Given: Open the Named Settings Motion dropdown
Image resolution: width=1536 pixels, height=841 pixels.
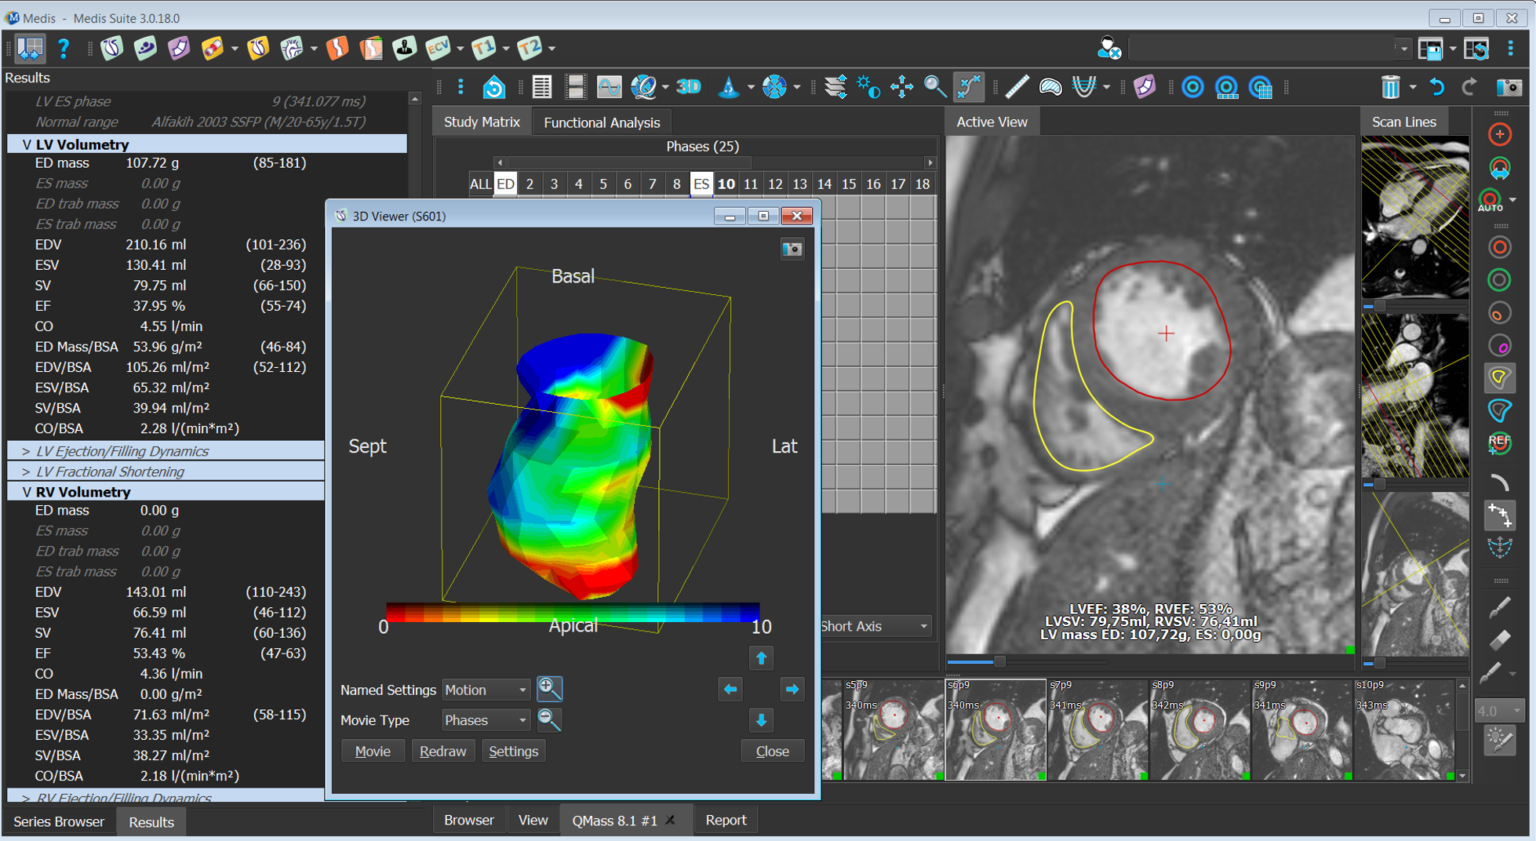Looking at the screenshot, I should tap(486, 690).
